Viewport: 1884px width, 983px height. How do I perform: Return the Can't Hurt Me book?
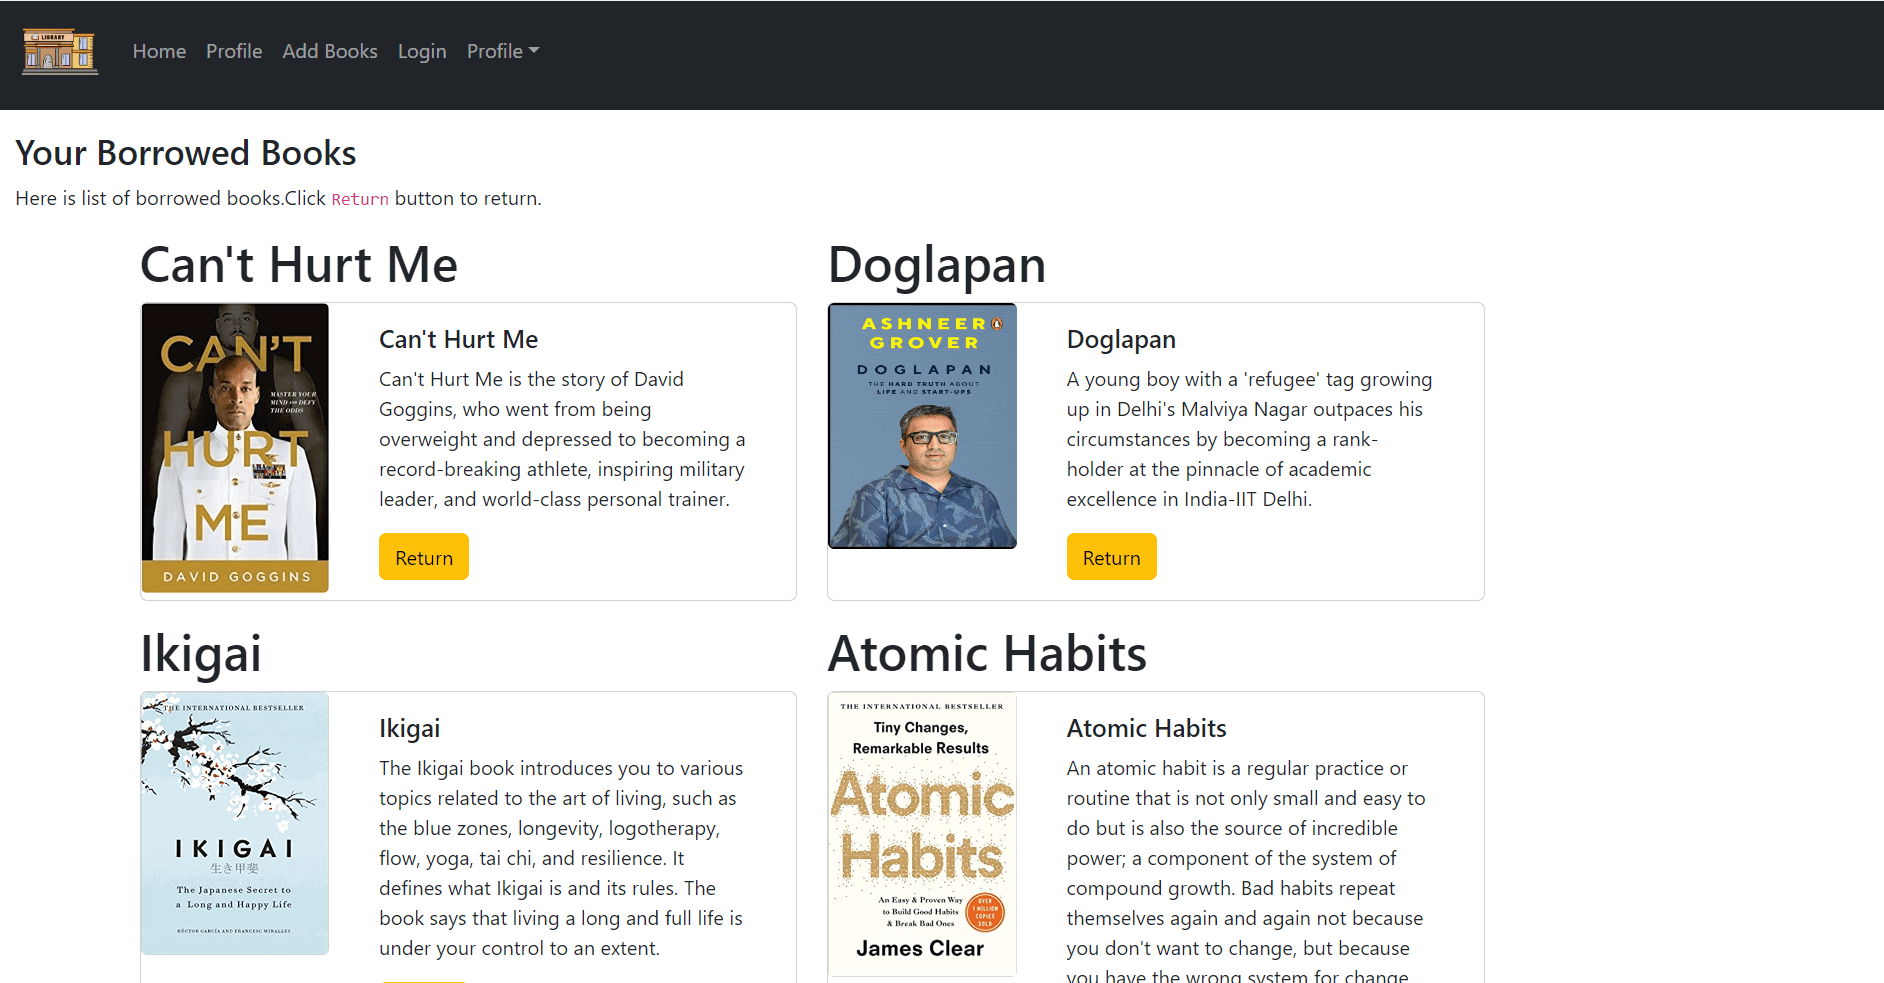click(x=424, y=557)
